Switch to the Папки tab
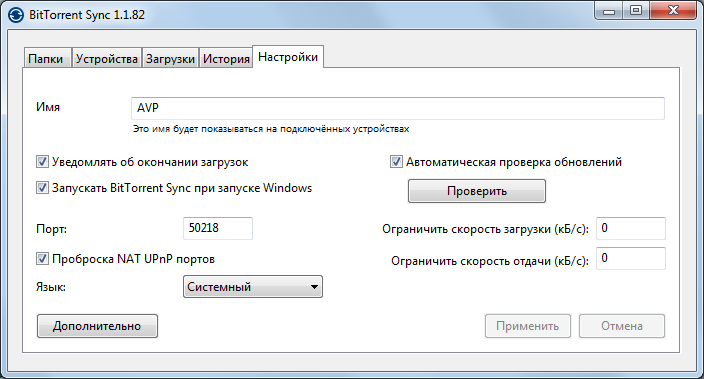 pyautogui.click(x=46, y=58)
